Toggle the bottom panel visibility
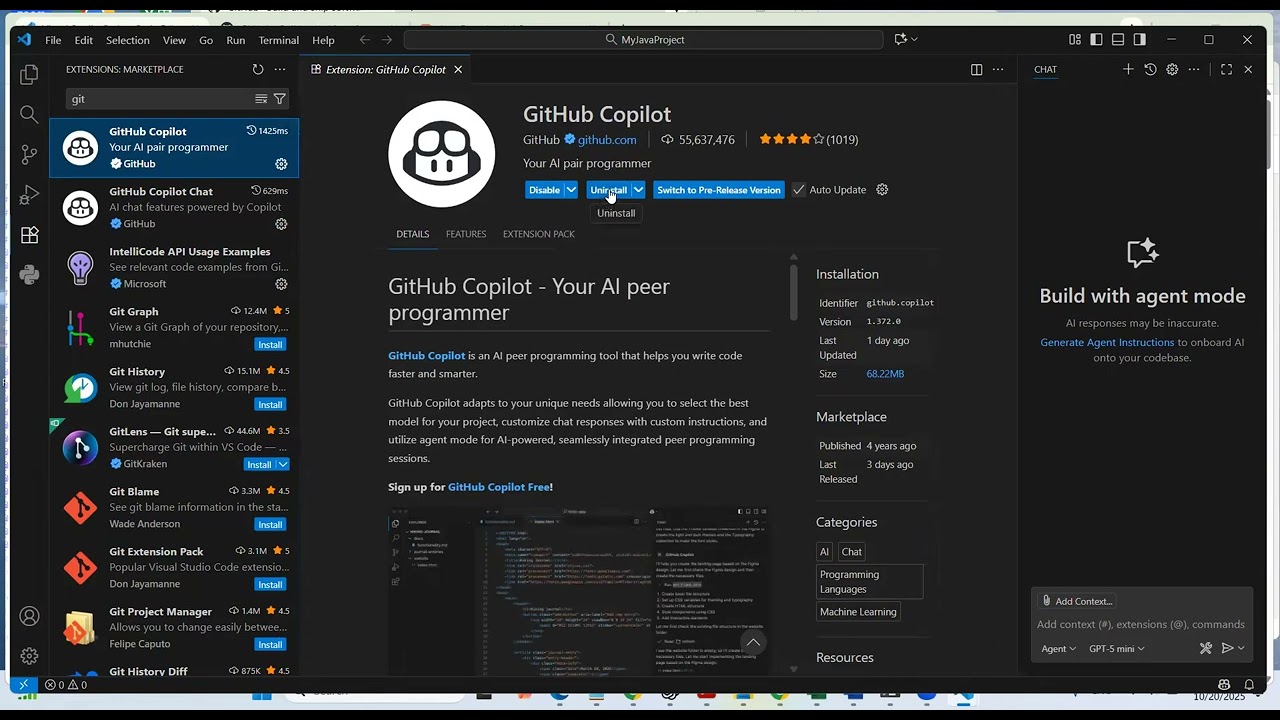This screenshot has height=720, width=1280. tap(1118, 39)
